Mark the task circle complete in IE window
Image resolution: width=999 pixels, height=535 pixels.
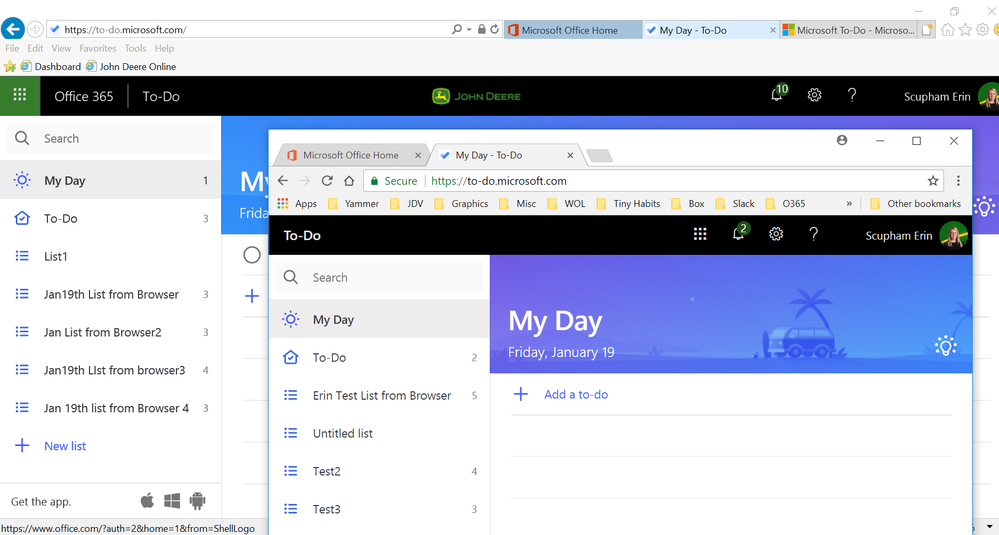(252, 255)
